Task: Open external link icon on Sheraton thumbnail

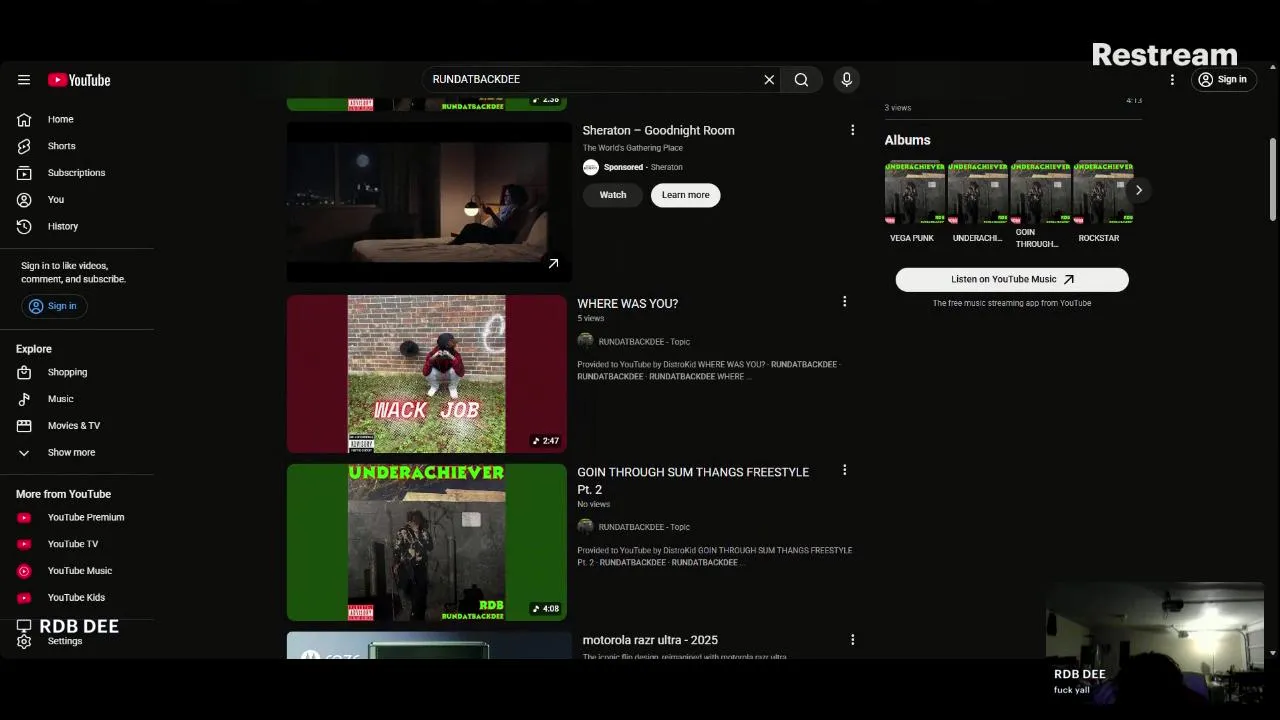Action: (553, 263)
